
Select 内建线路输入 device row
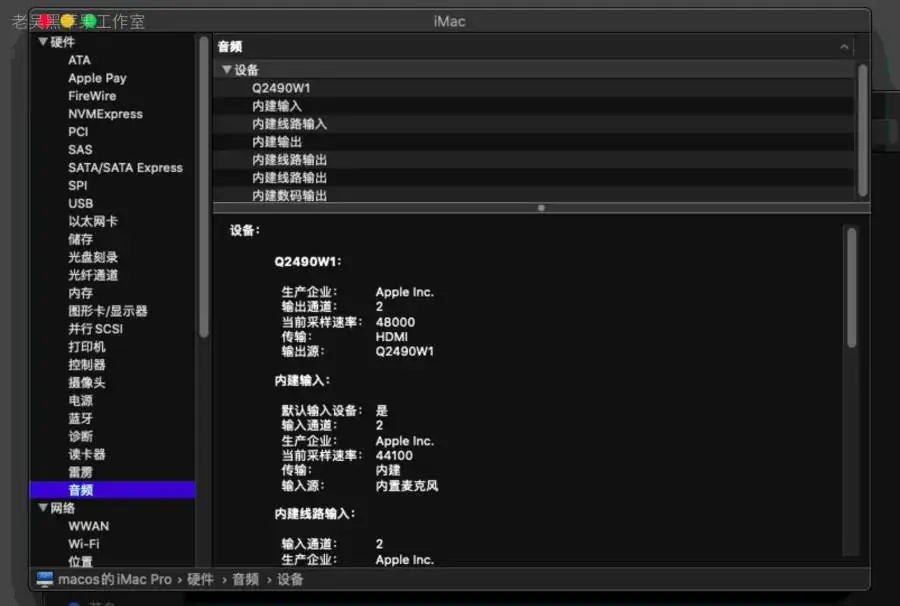tap(534, 123)
